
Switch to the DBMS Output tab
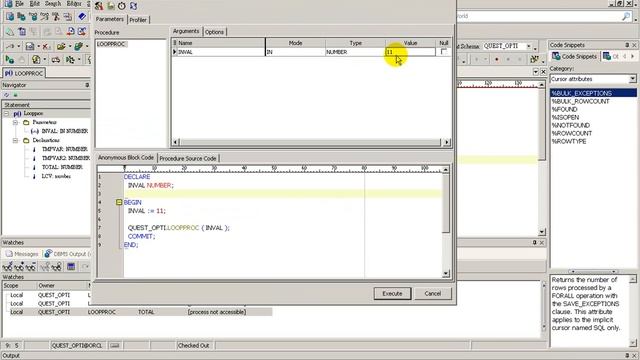67,254
